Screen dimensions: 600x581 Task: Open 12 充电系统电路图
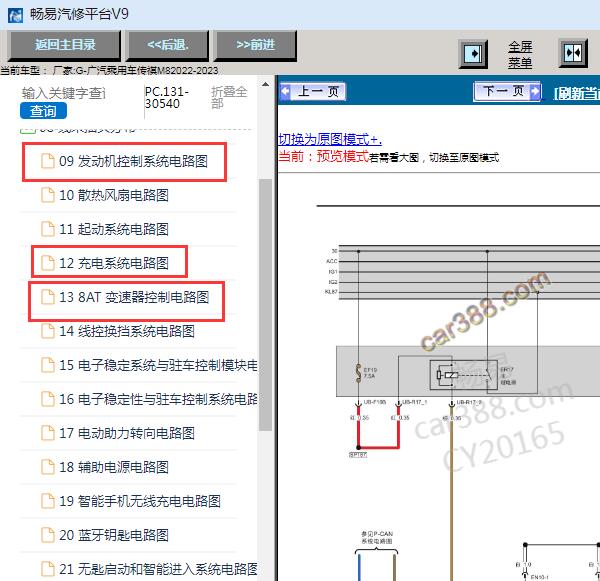pos(114,263)
